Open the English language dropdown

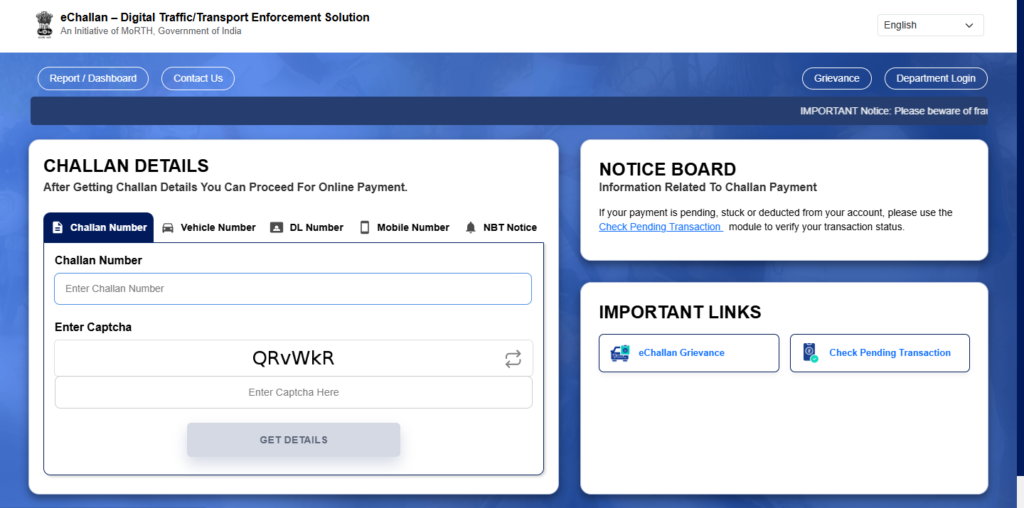pos(930,25)
